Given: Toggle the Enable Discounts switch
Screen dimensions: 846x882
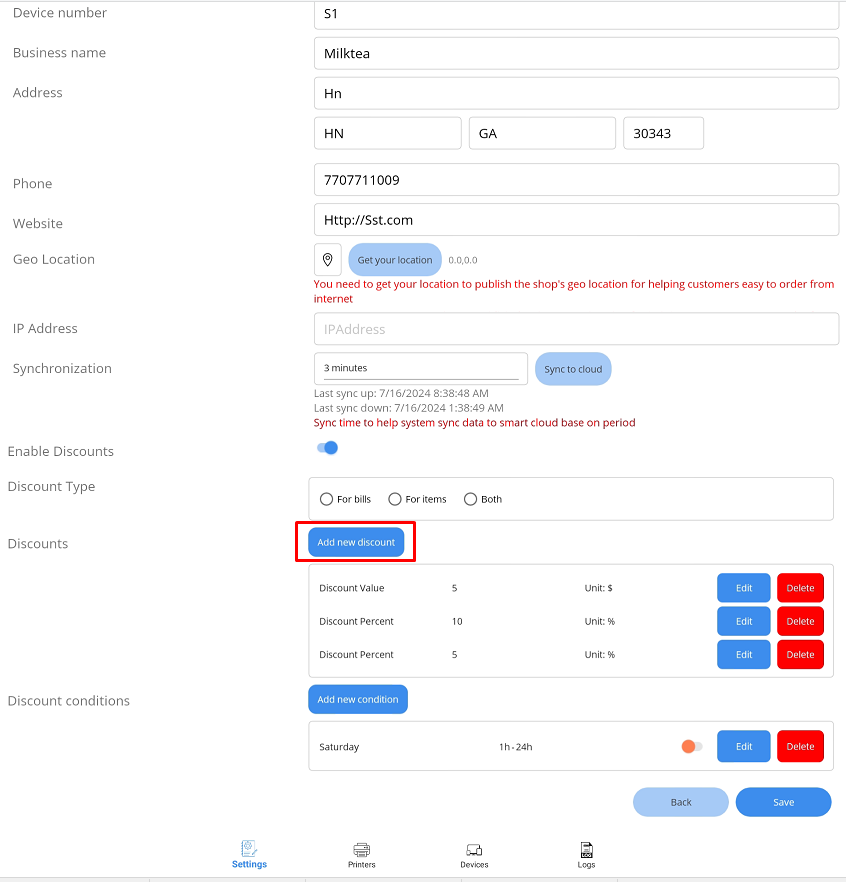Looking at the screenshot, I should pyautogui.click(x=328, y=448).
